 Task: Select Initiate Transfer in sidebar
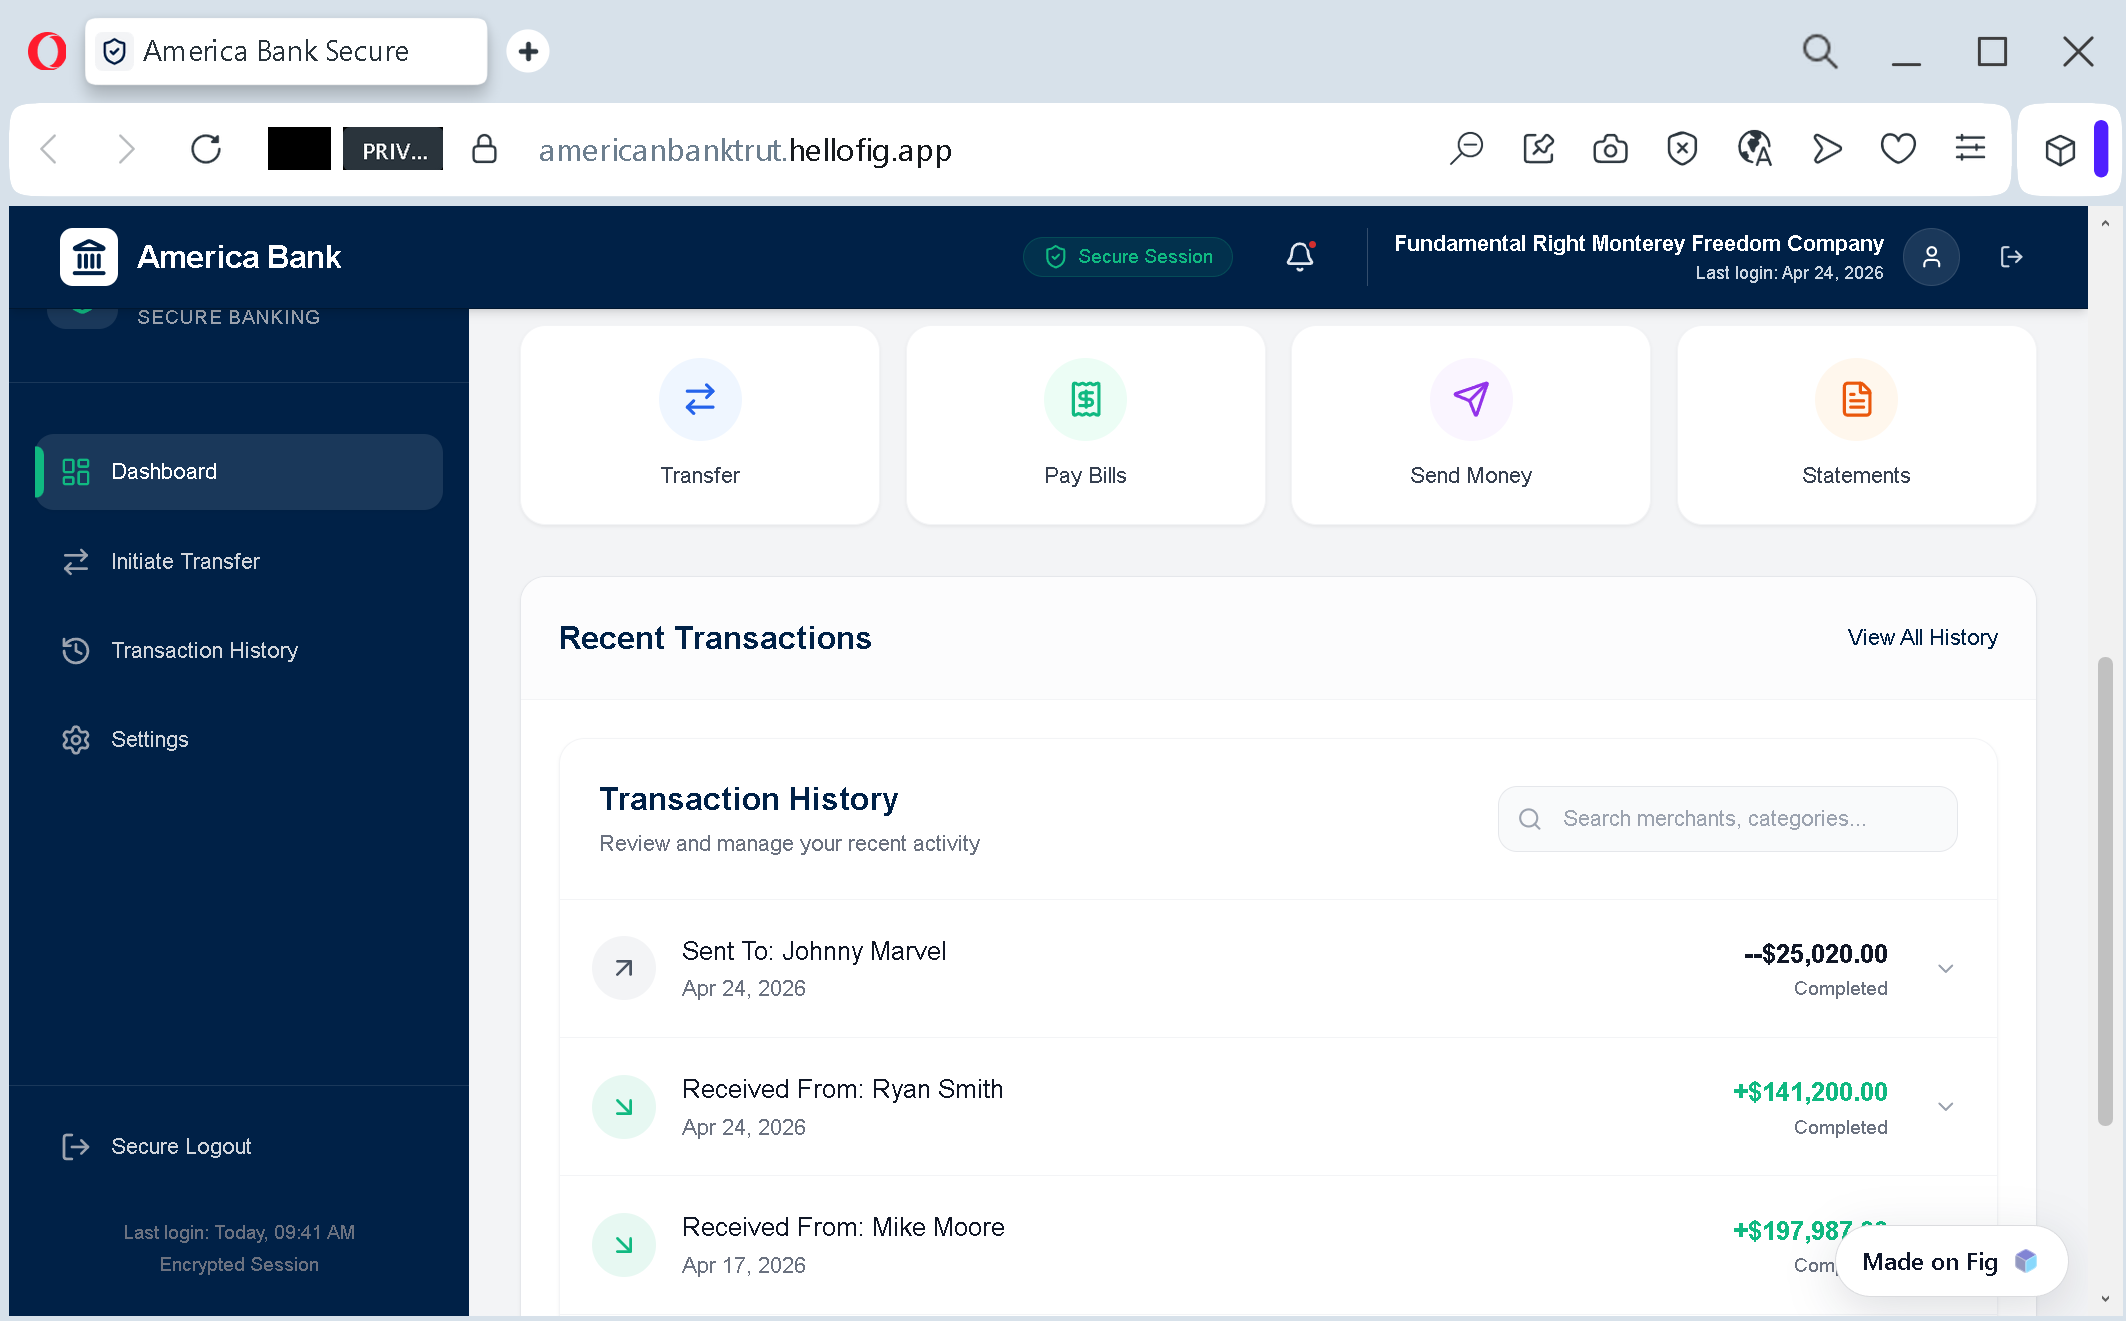[x=185, y=561]
